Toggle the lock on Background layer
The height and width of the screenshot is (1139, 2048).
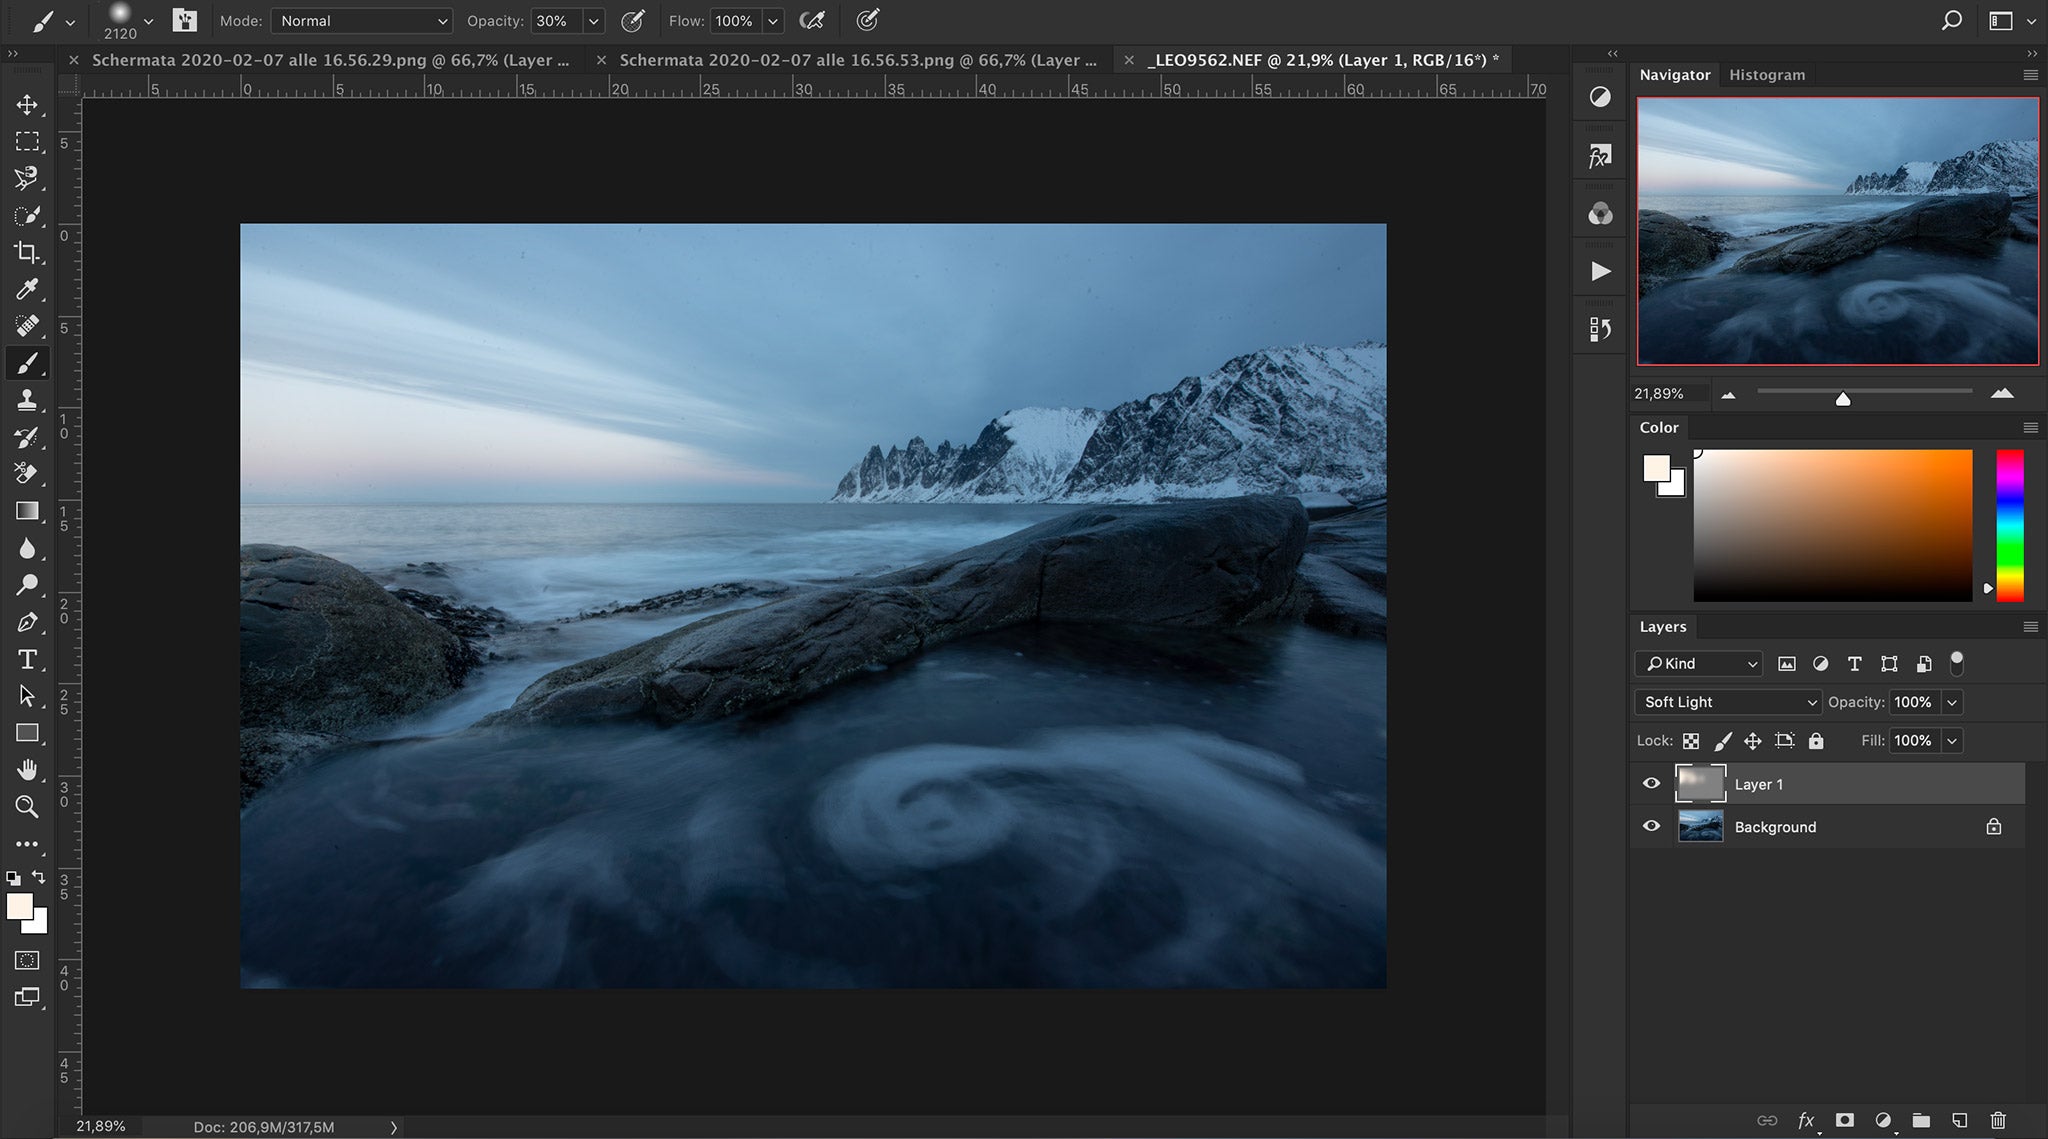point(1993,826)
